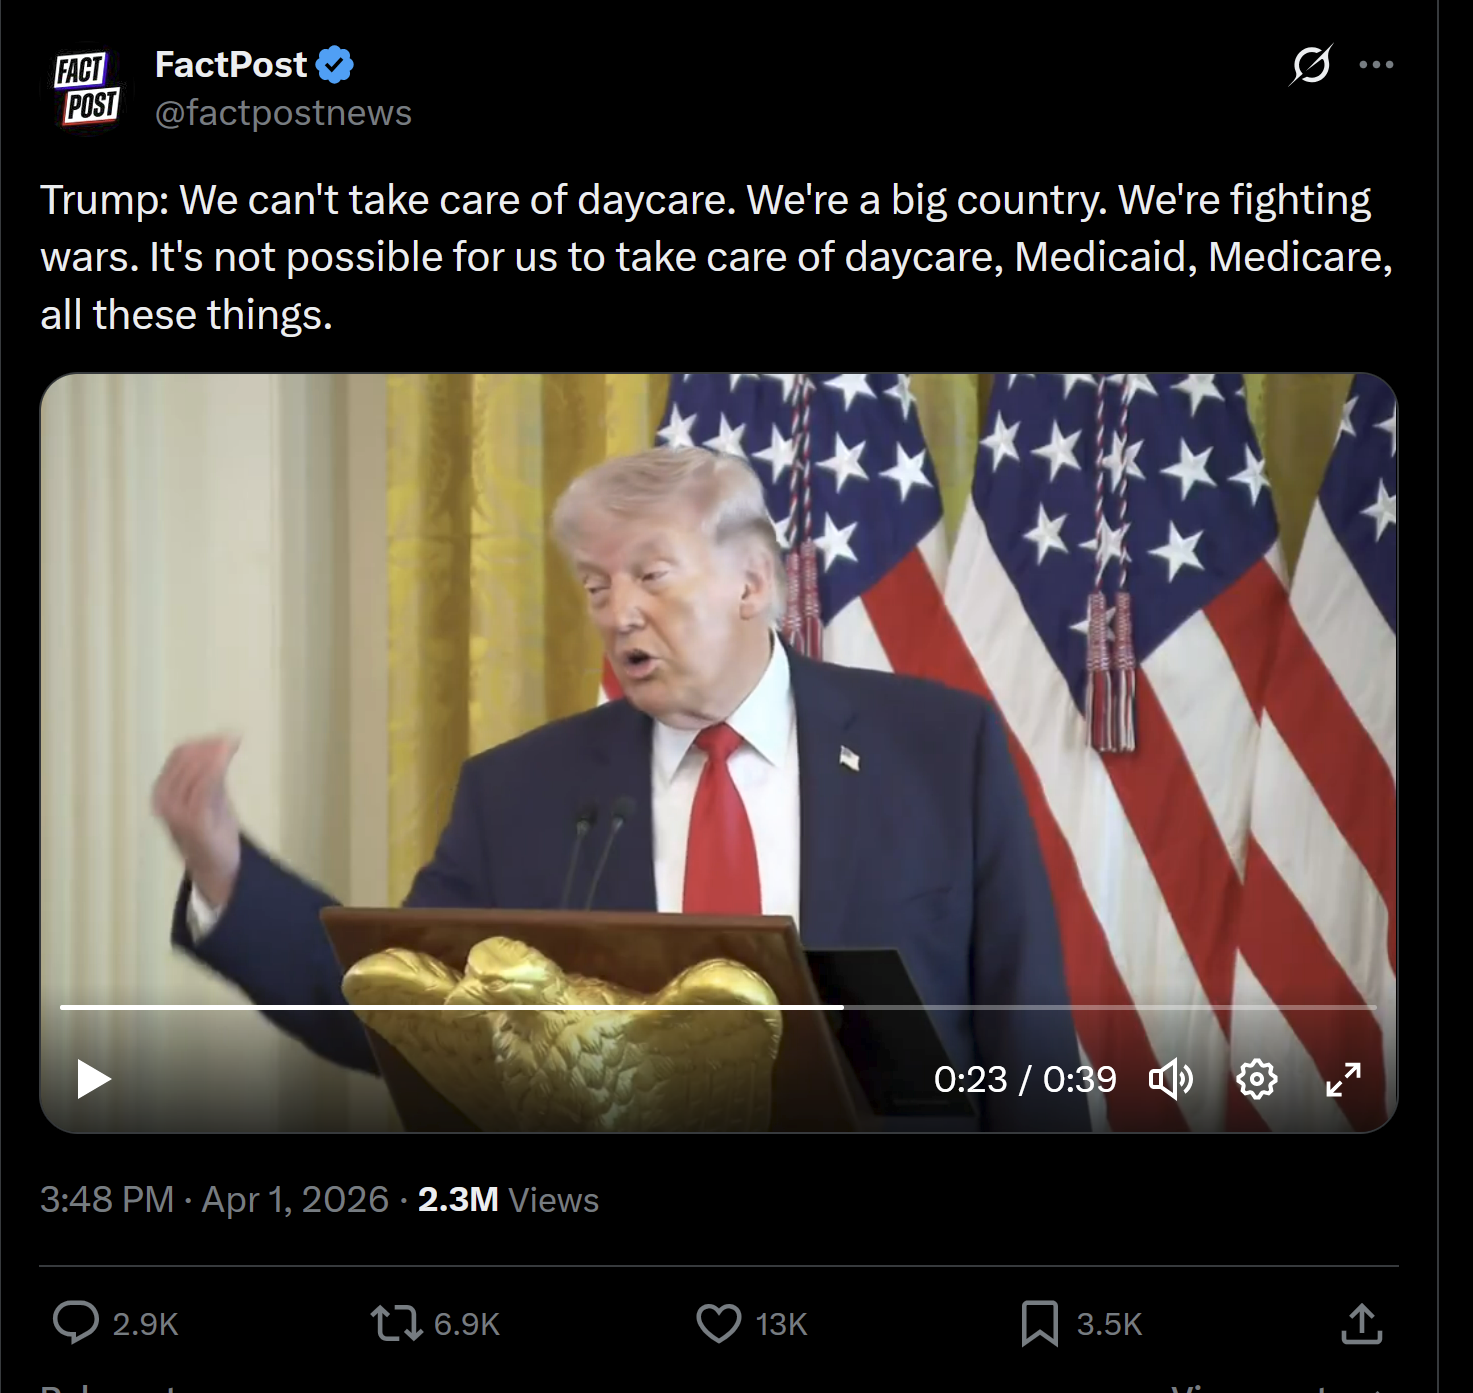Open the @factpostnews handle link
The width and height of the screenshot is (1473, 1393).
coord(283,113)
